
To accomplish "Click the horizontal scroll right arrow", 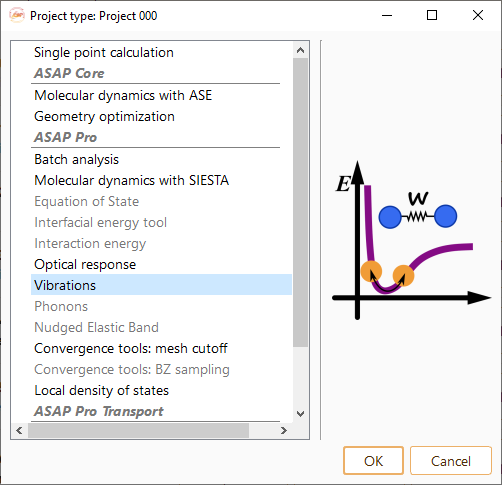I will [x=283, y=430].
